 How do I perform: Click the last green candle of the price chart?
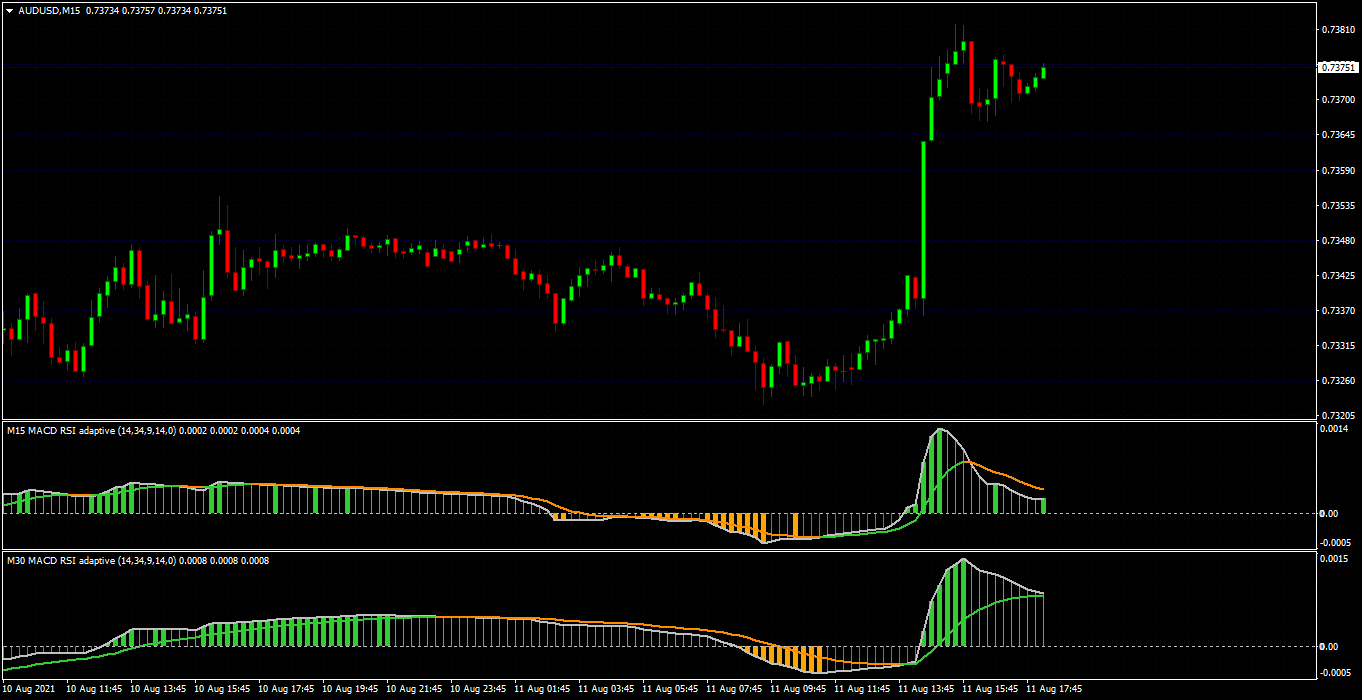[1043, 72]
